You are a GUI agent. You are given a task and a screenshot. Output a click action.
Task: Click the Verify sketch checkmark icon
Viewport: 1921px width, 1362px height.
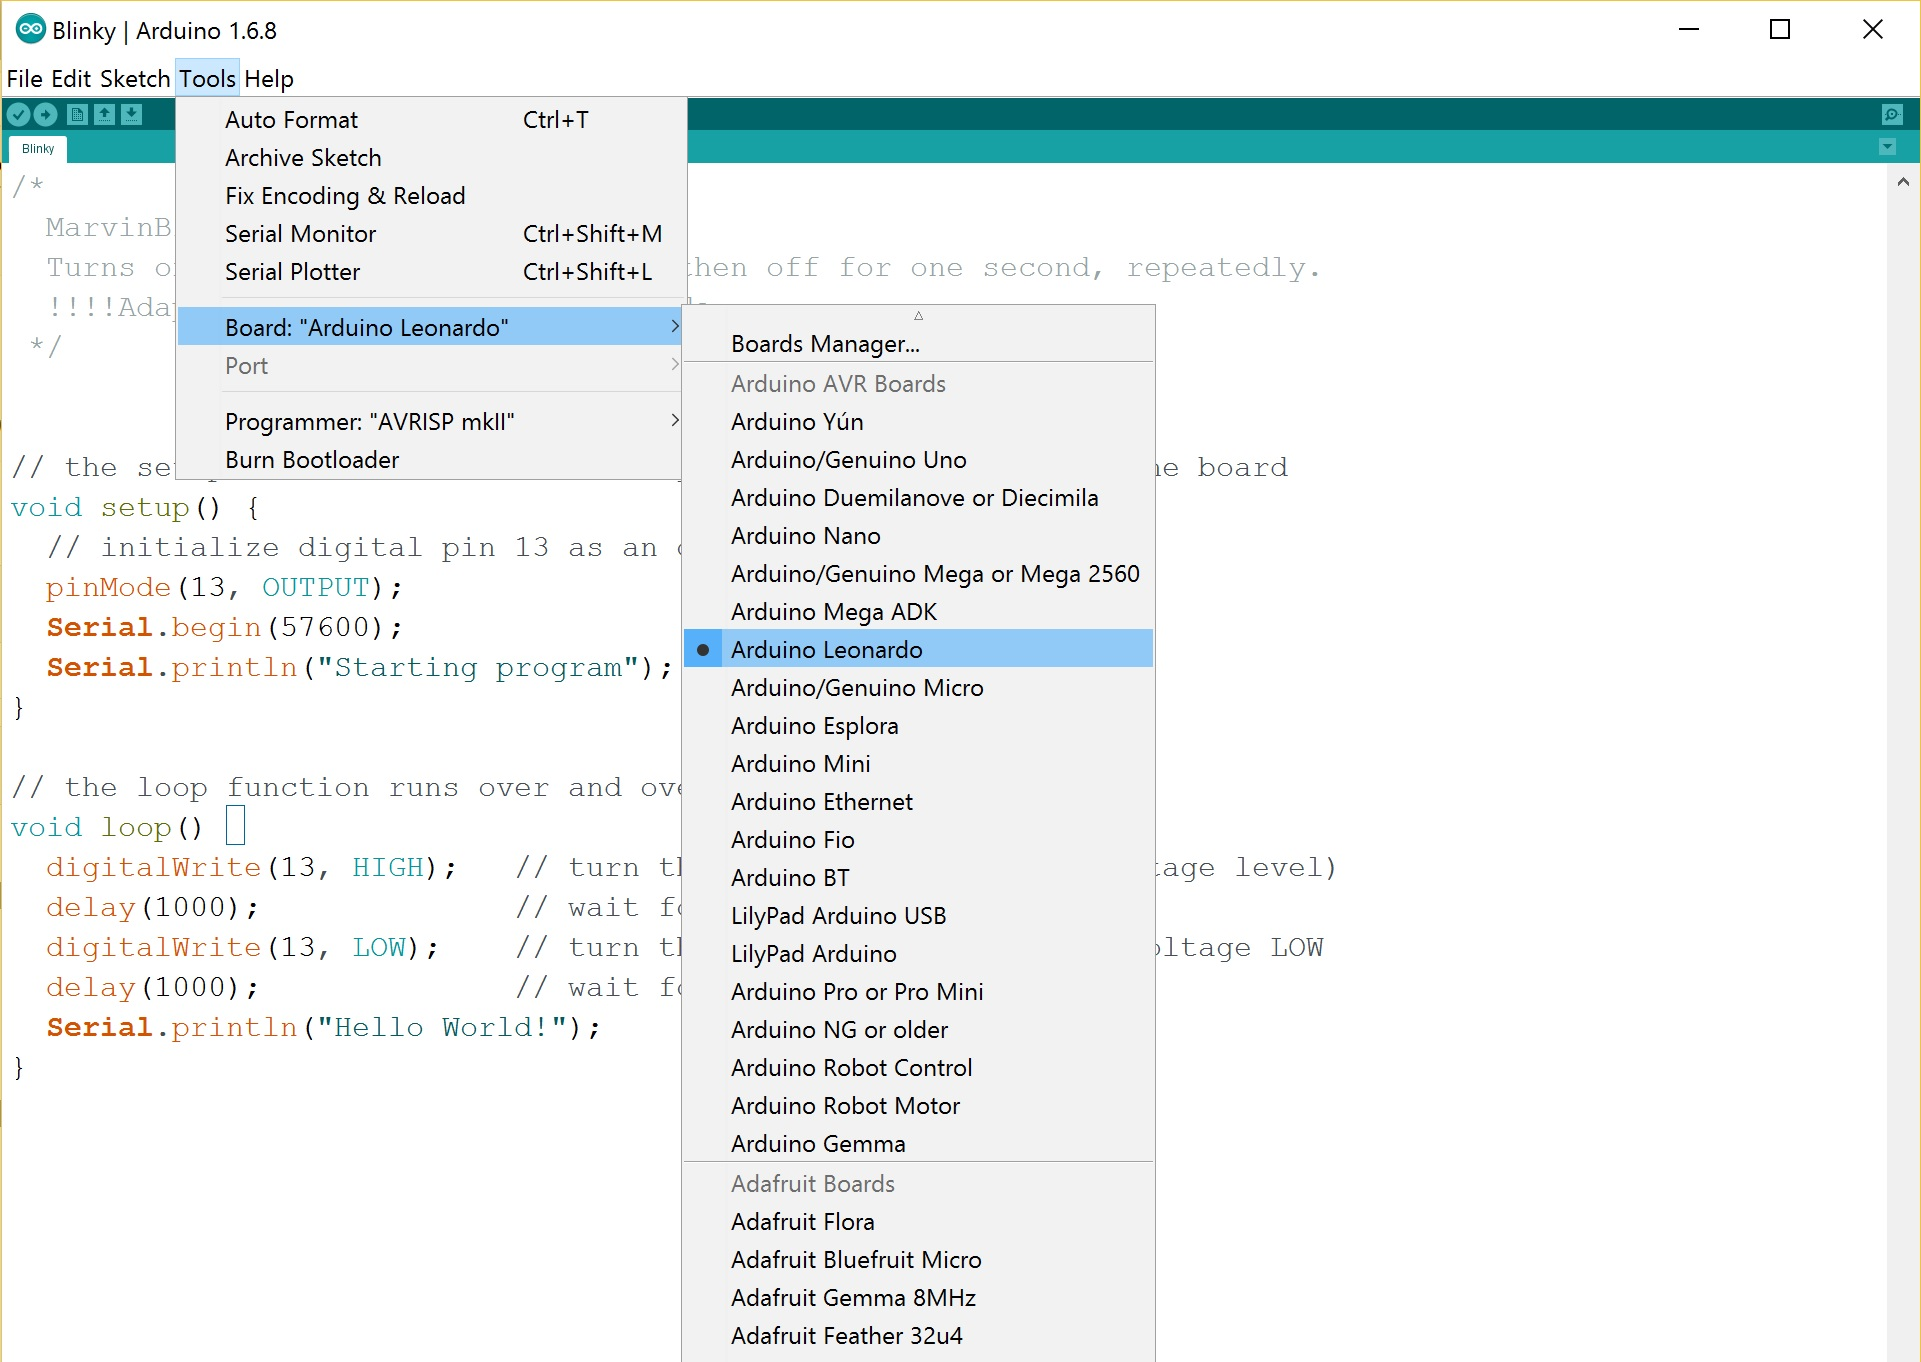18,114
